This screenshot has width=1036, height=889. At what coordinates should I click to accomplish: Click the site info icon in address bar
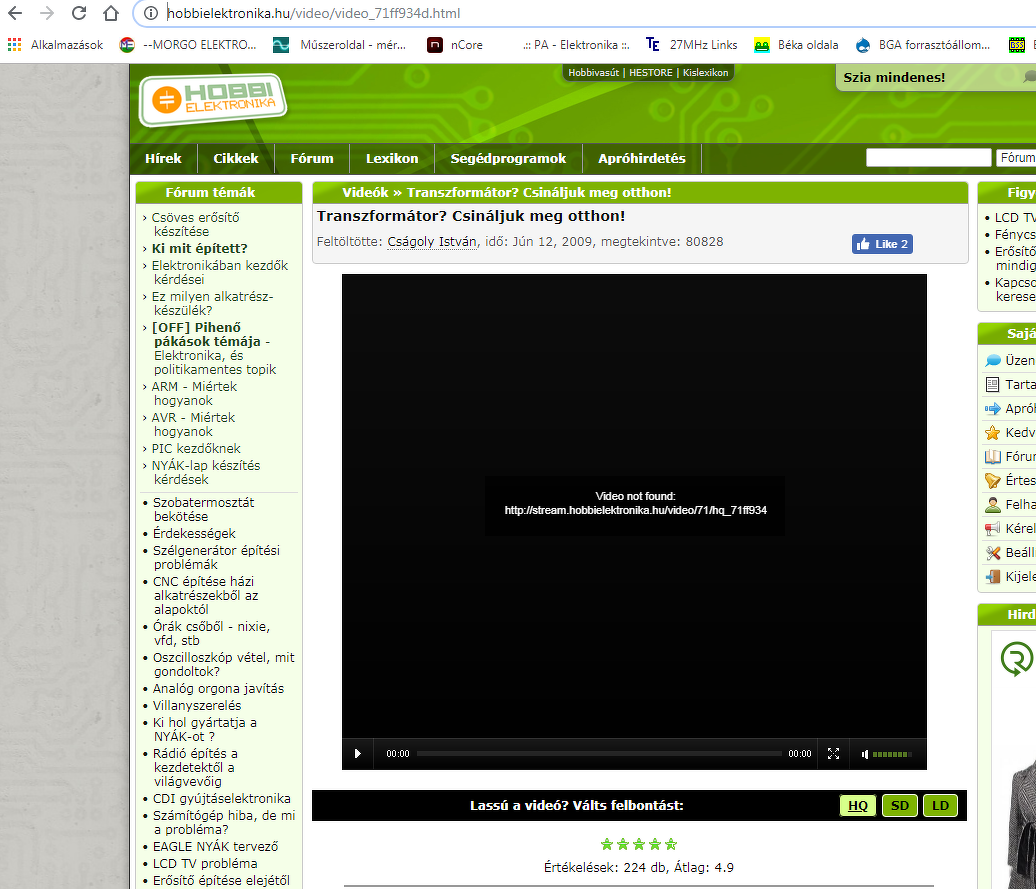tap(151, 13)
